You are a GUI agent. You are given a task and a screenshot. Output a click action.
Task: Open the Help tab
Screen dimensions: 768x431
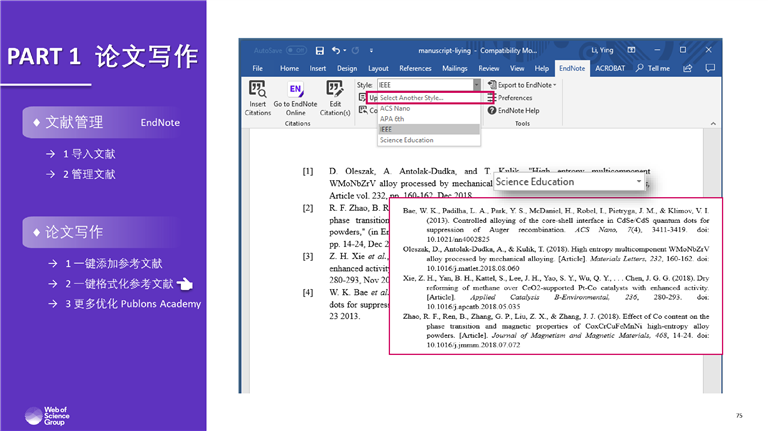(x=541, y=69)
